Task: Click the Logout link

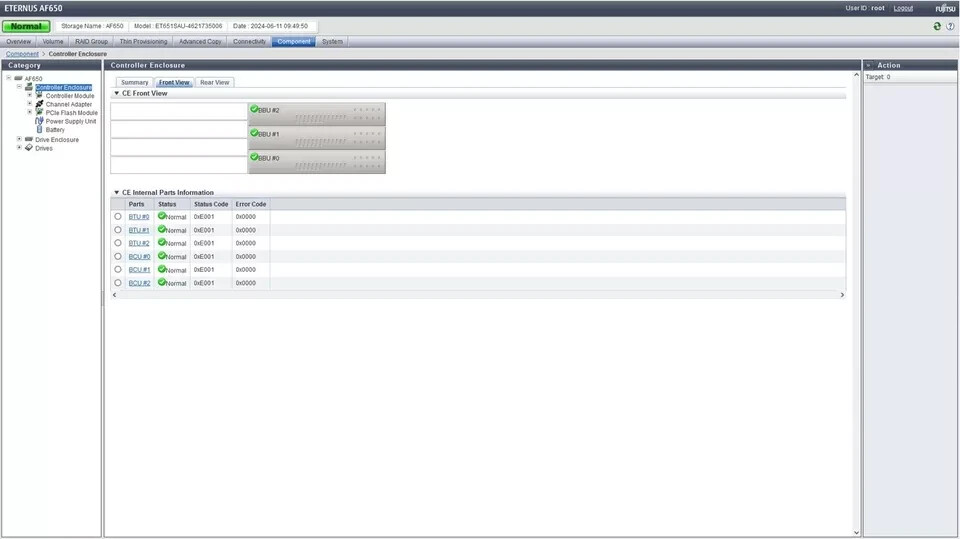Action: (x=903, y=8)
